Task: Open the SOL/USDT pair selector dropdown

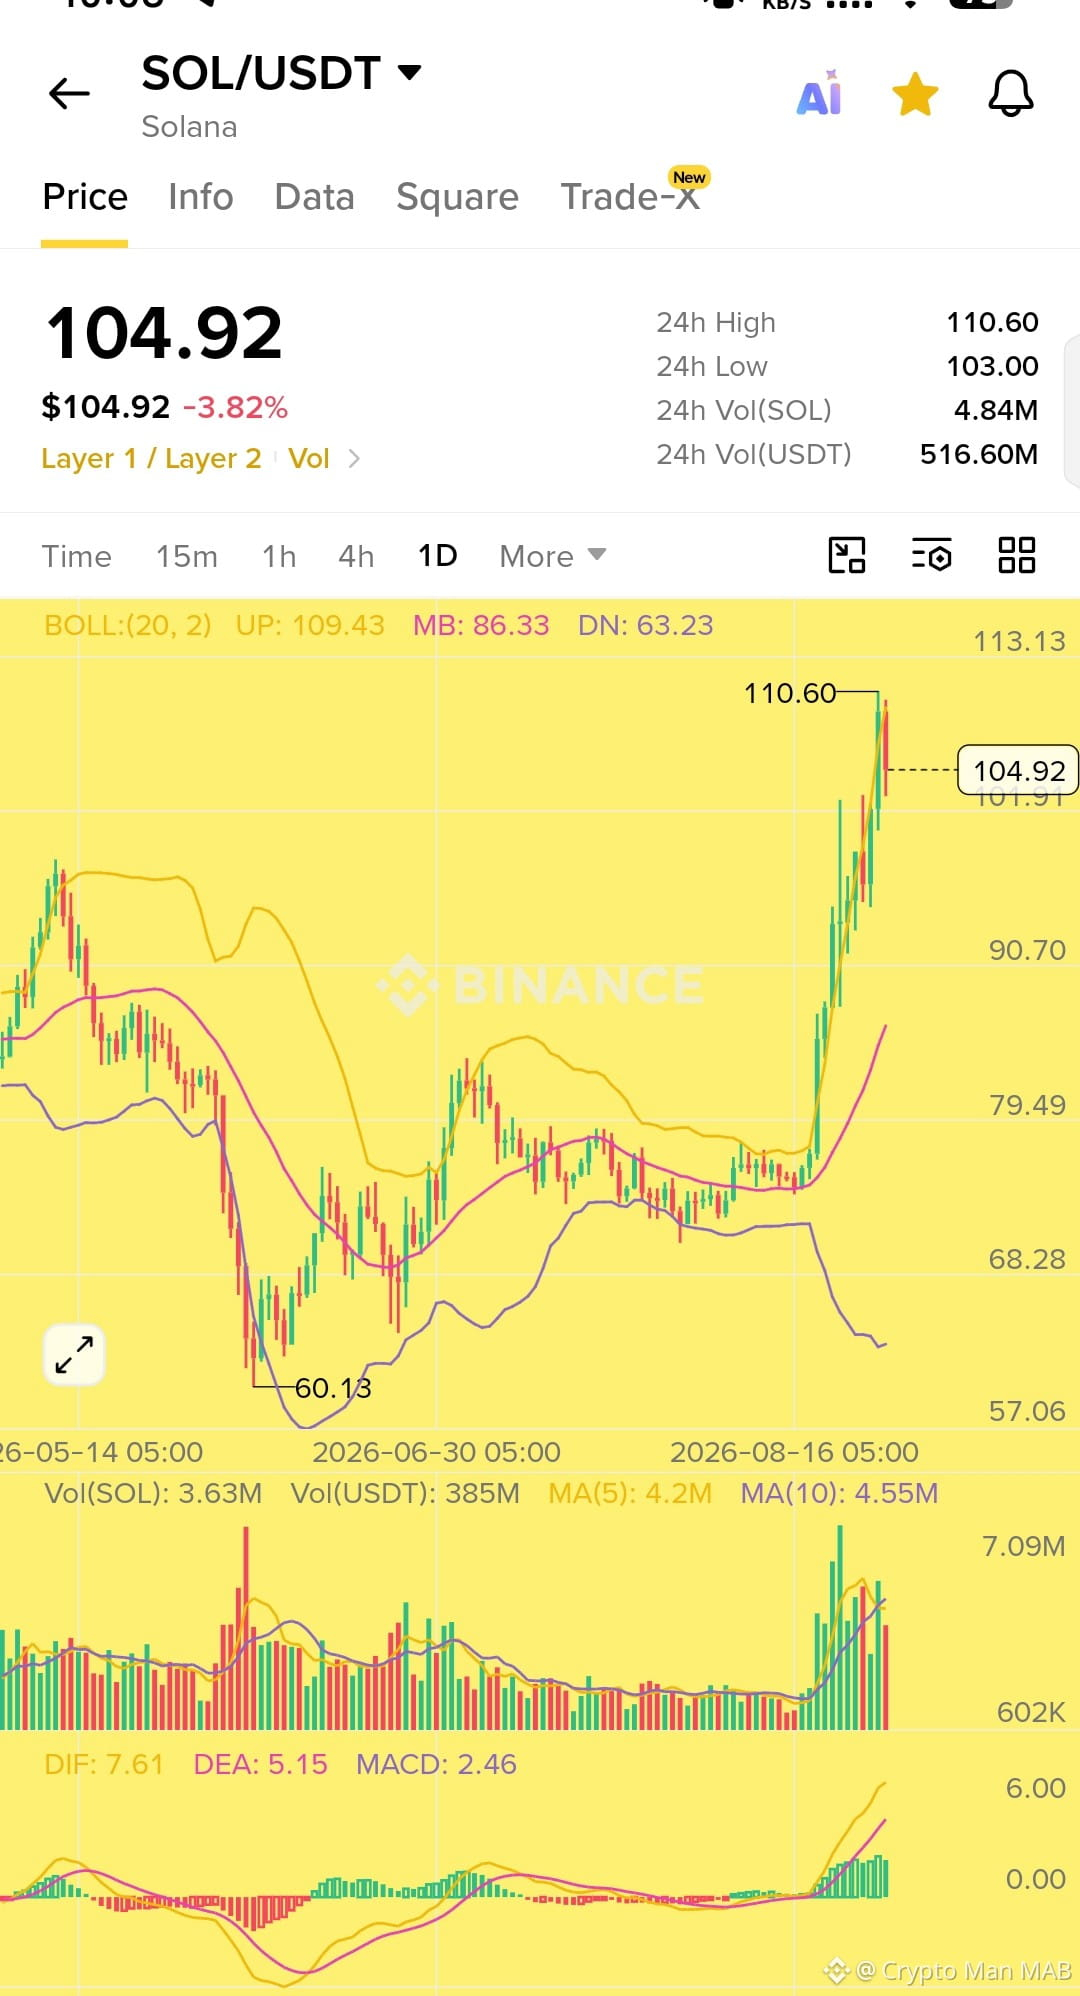Action: (282, 73)
